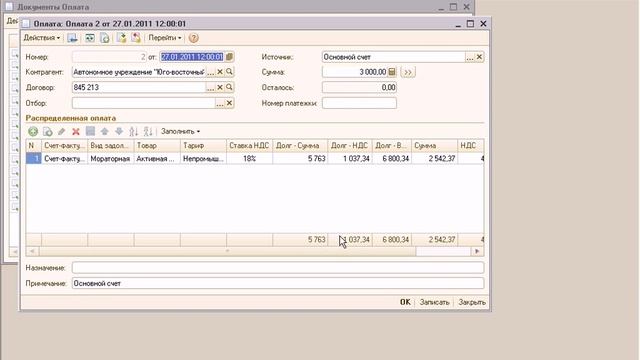Click the Договор field containing 845 213
Image resolution: width=640 pixels, height=360 pixels.
139,87
